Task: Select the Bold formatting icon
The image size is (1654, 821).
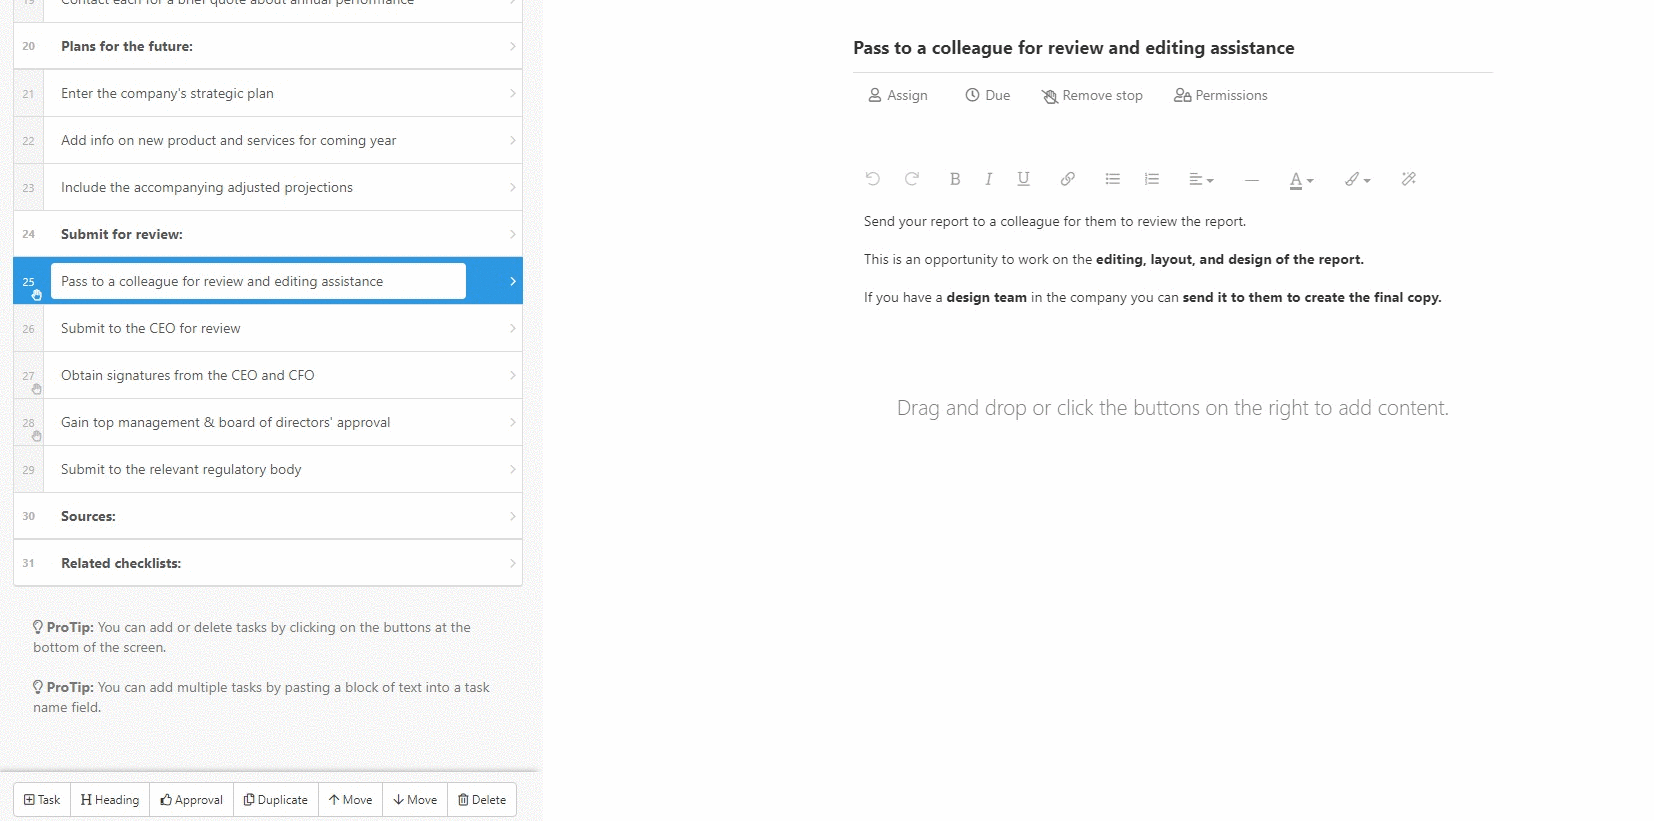Action: (954, 178)
